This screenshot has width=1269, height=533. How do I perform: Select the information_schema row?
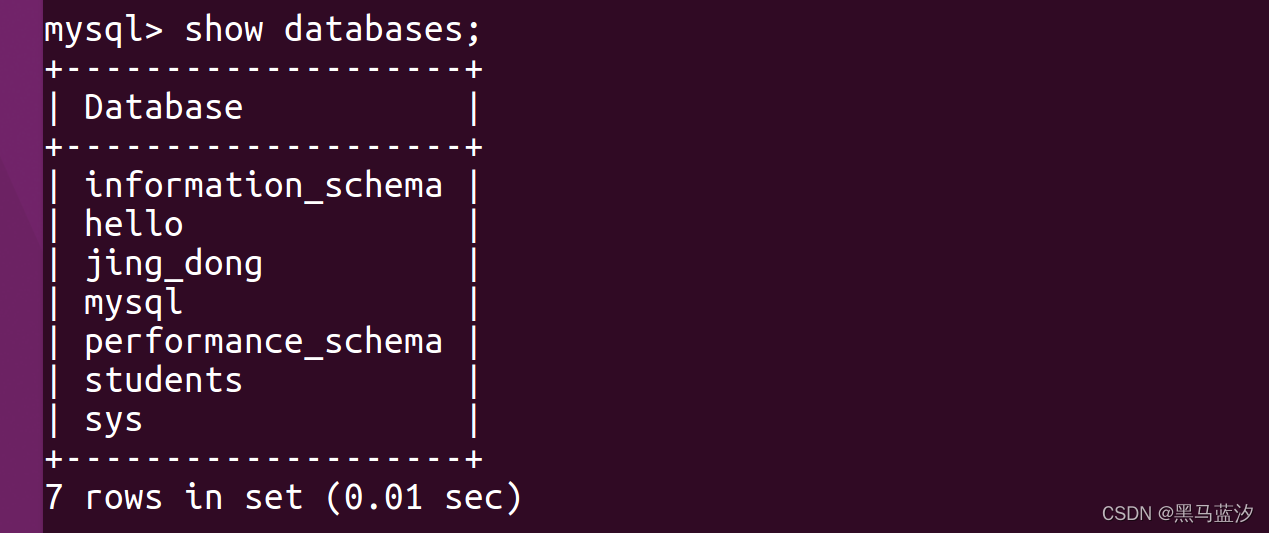pyautogui.click(x=263, y=185)
